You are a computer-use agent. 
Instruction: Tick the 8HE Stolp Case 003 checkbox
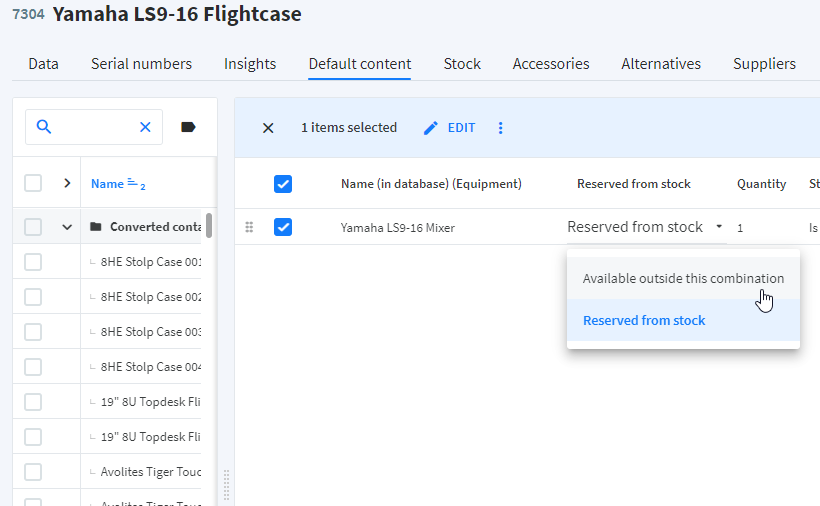click(x=33, y=332)
